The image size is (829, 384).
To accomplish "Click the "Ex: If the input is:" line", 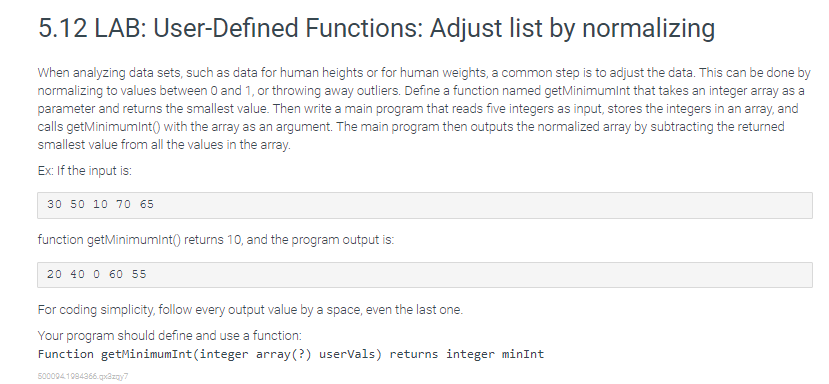I will click(85, 171).
